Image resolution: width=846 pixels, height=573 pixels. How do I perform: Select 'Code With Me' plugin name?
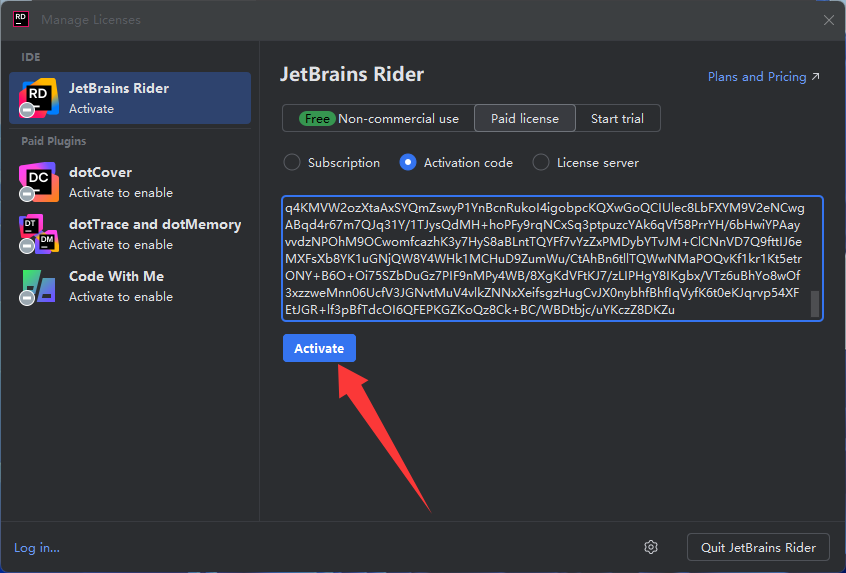pos(117,276)
